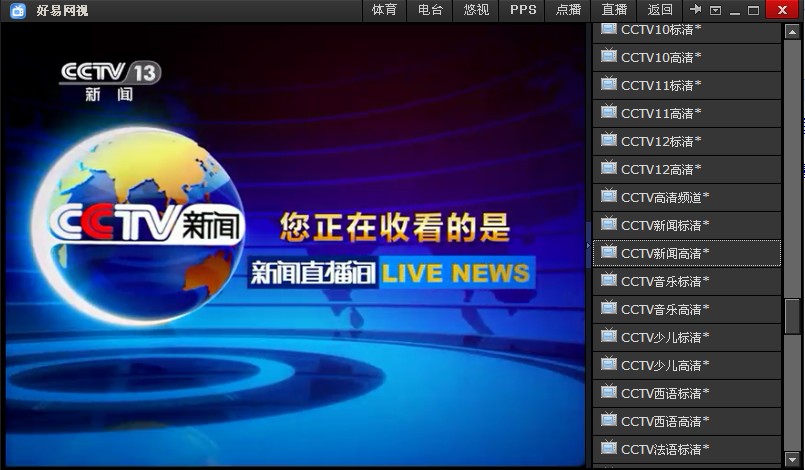Select channel CCTV11高清*
Image resolution: width=805 pixels, height=470 pixels.
pos(687,114)
